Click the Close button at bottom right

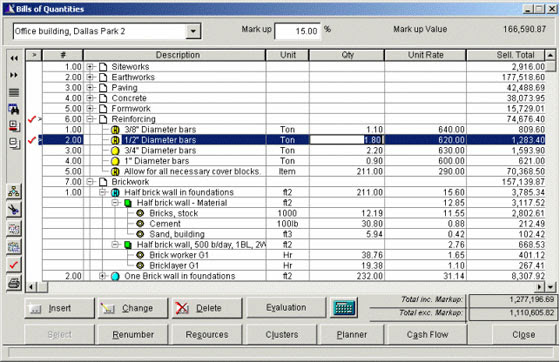(524, 335)
